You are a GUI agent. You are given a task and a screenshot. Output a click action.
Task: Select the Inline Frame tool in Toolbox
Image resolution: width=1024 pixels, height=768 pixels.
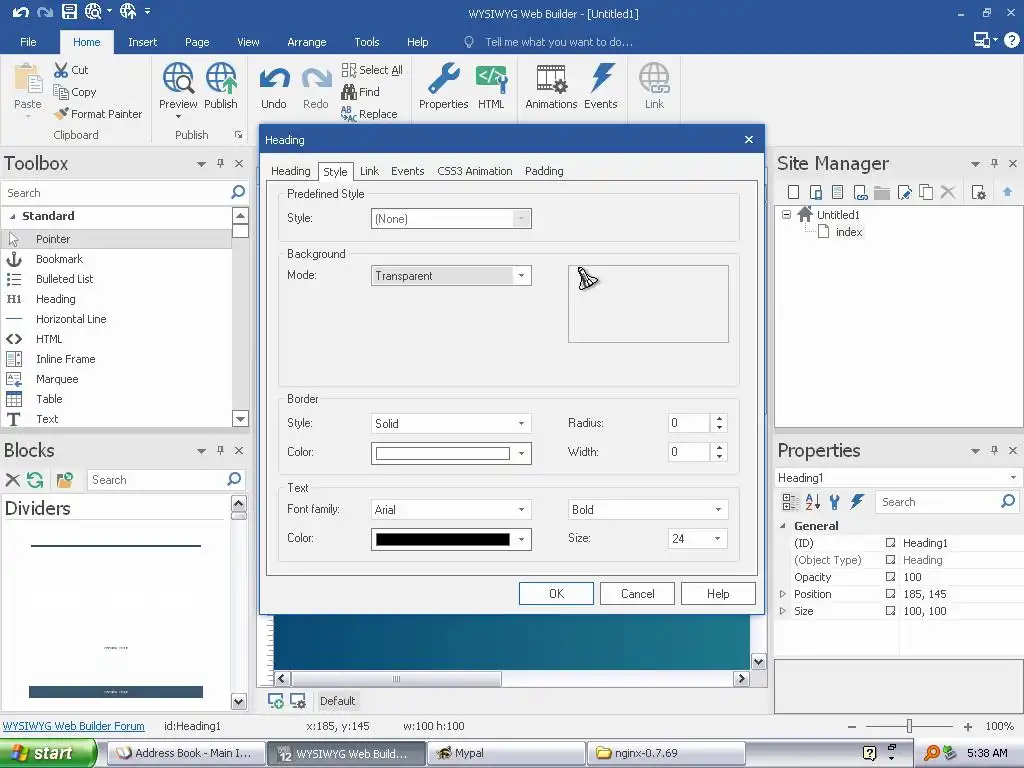pyautogui.click(x=116, y=359)
